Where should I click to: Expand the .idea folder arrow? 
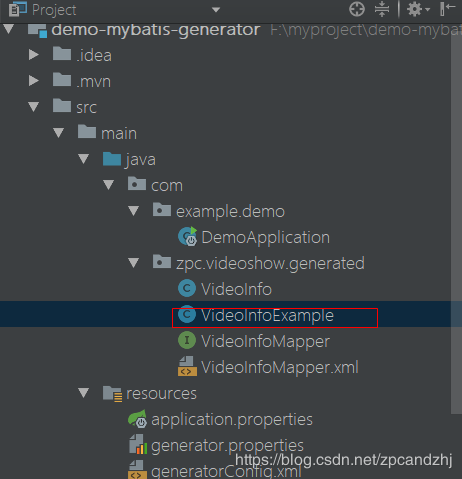pyautogui.click(x=34, y=55)
